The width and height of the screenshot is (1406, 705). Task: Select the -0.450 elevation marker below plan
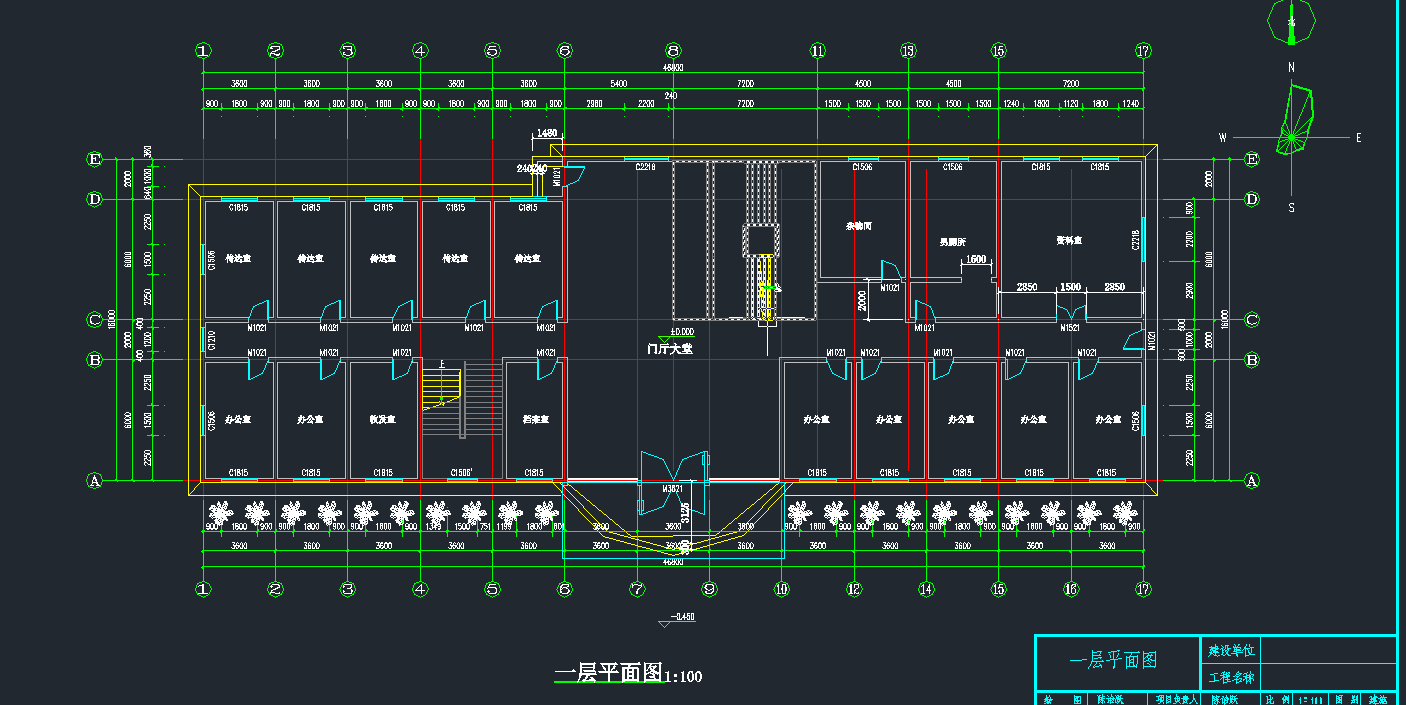click(681, 617)
